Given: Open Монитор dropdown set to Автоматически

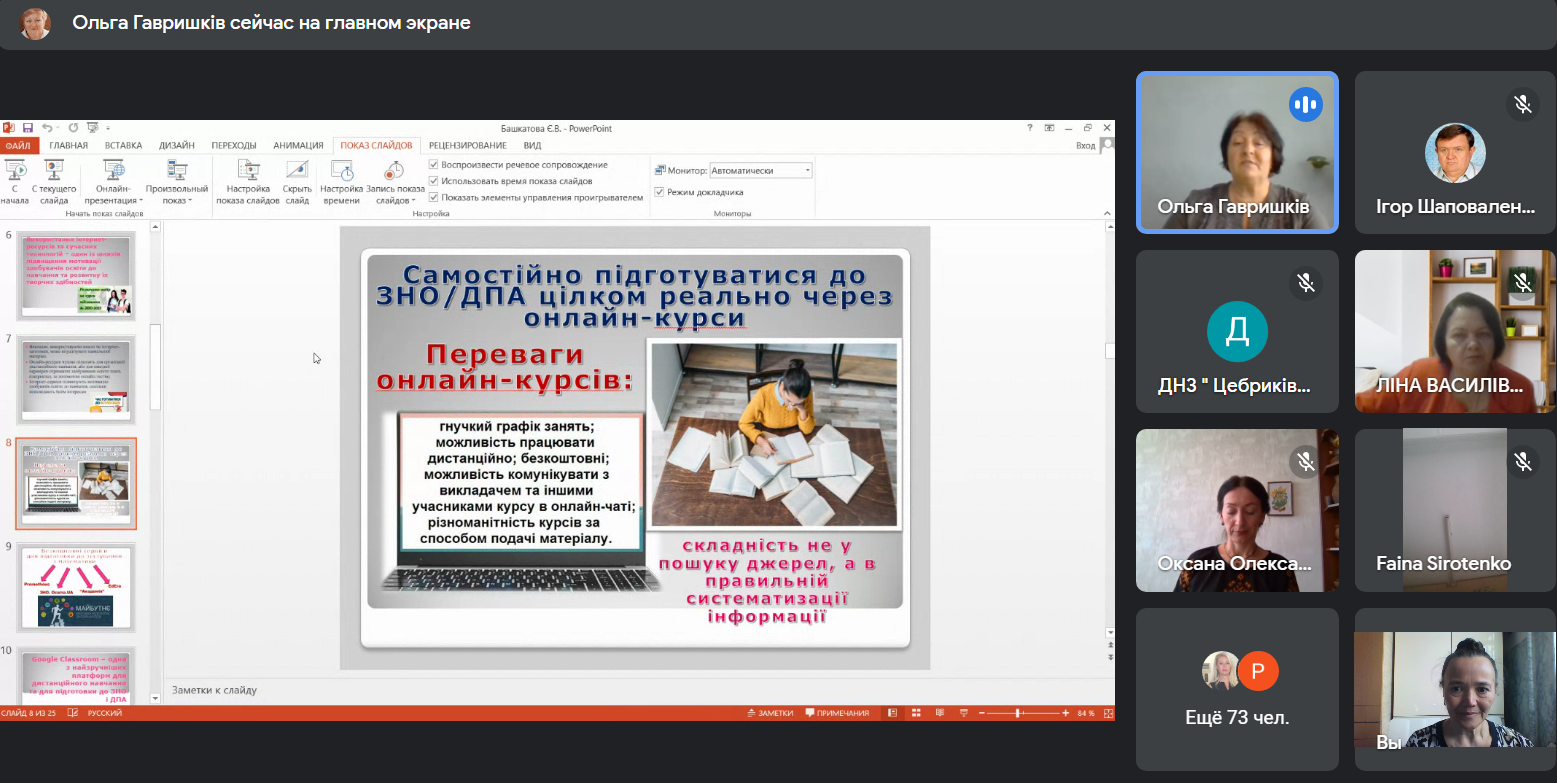Looking at the screenshot, I should (760, 171).
